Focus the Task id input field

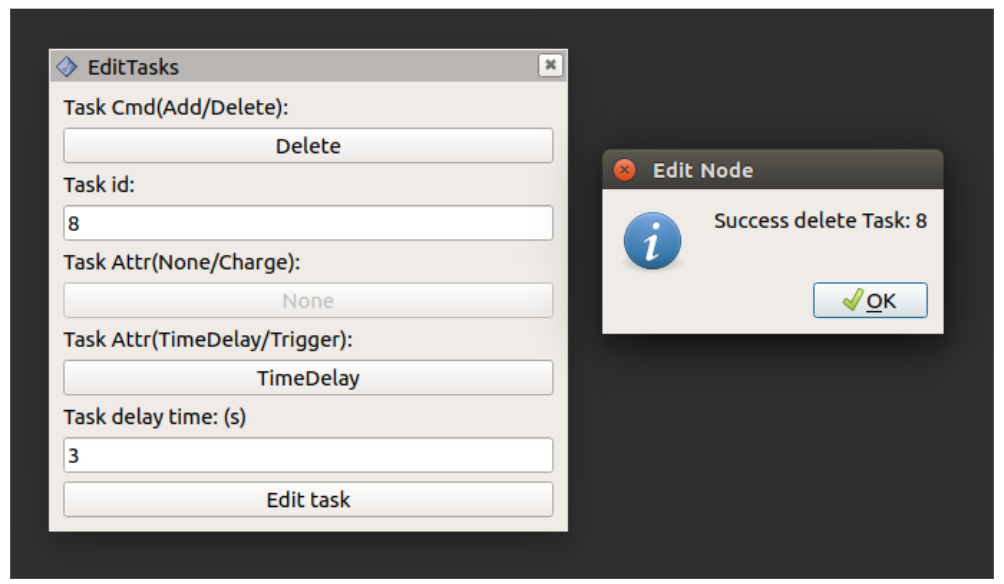[308, 223]
